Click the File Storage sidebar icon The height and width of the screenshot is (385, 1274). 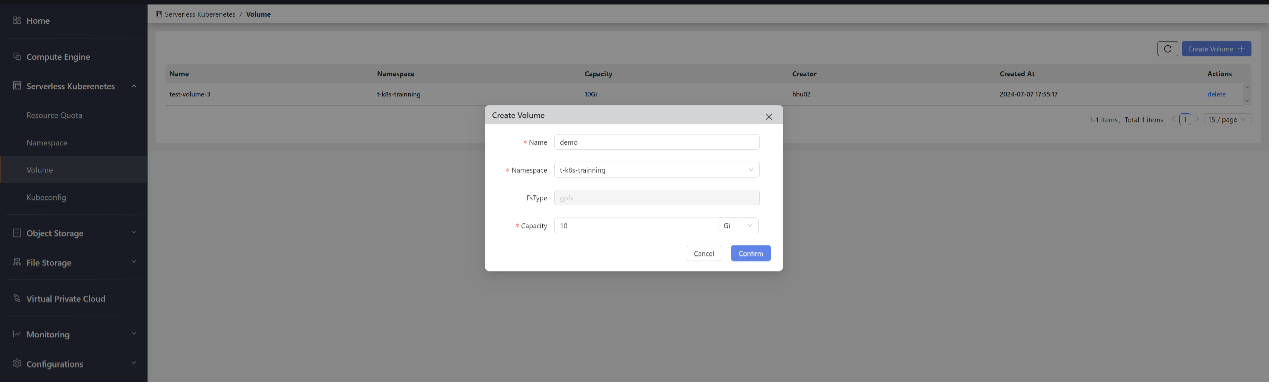(17, 263)
